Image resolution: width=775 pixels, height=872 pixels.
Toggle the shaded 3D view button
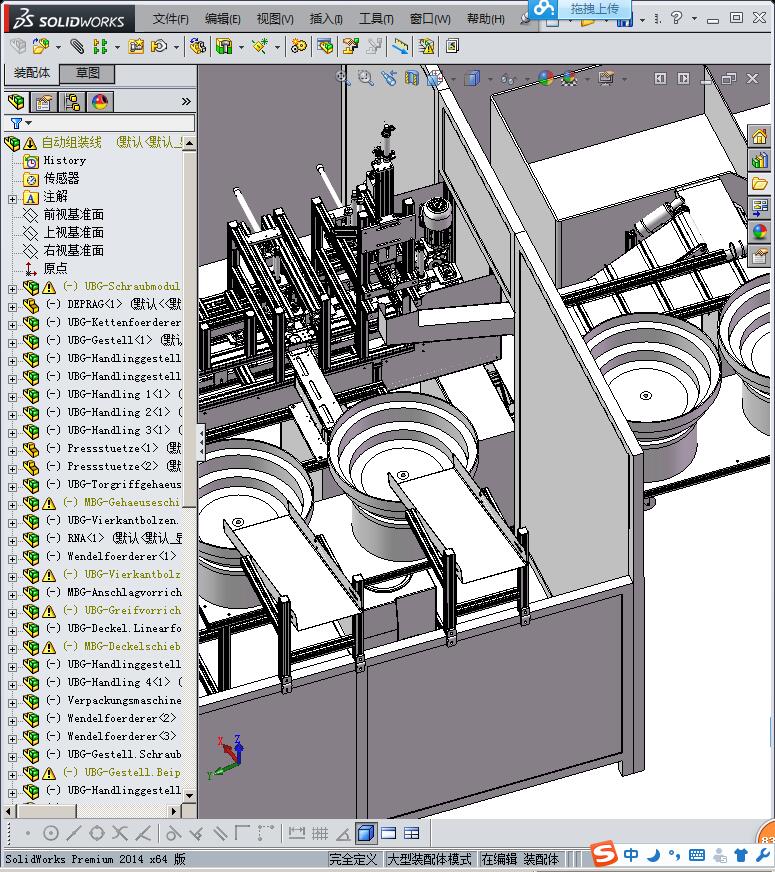point(365,833)
